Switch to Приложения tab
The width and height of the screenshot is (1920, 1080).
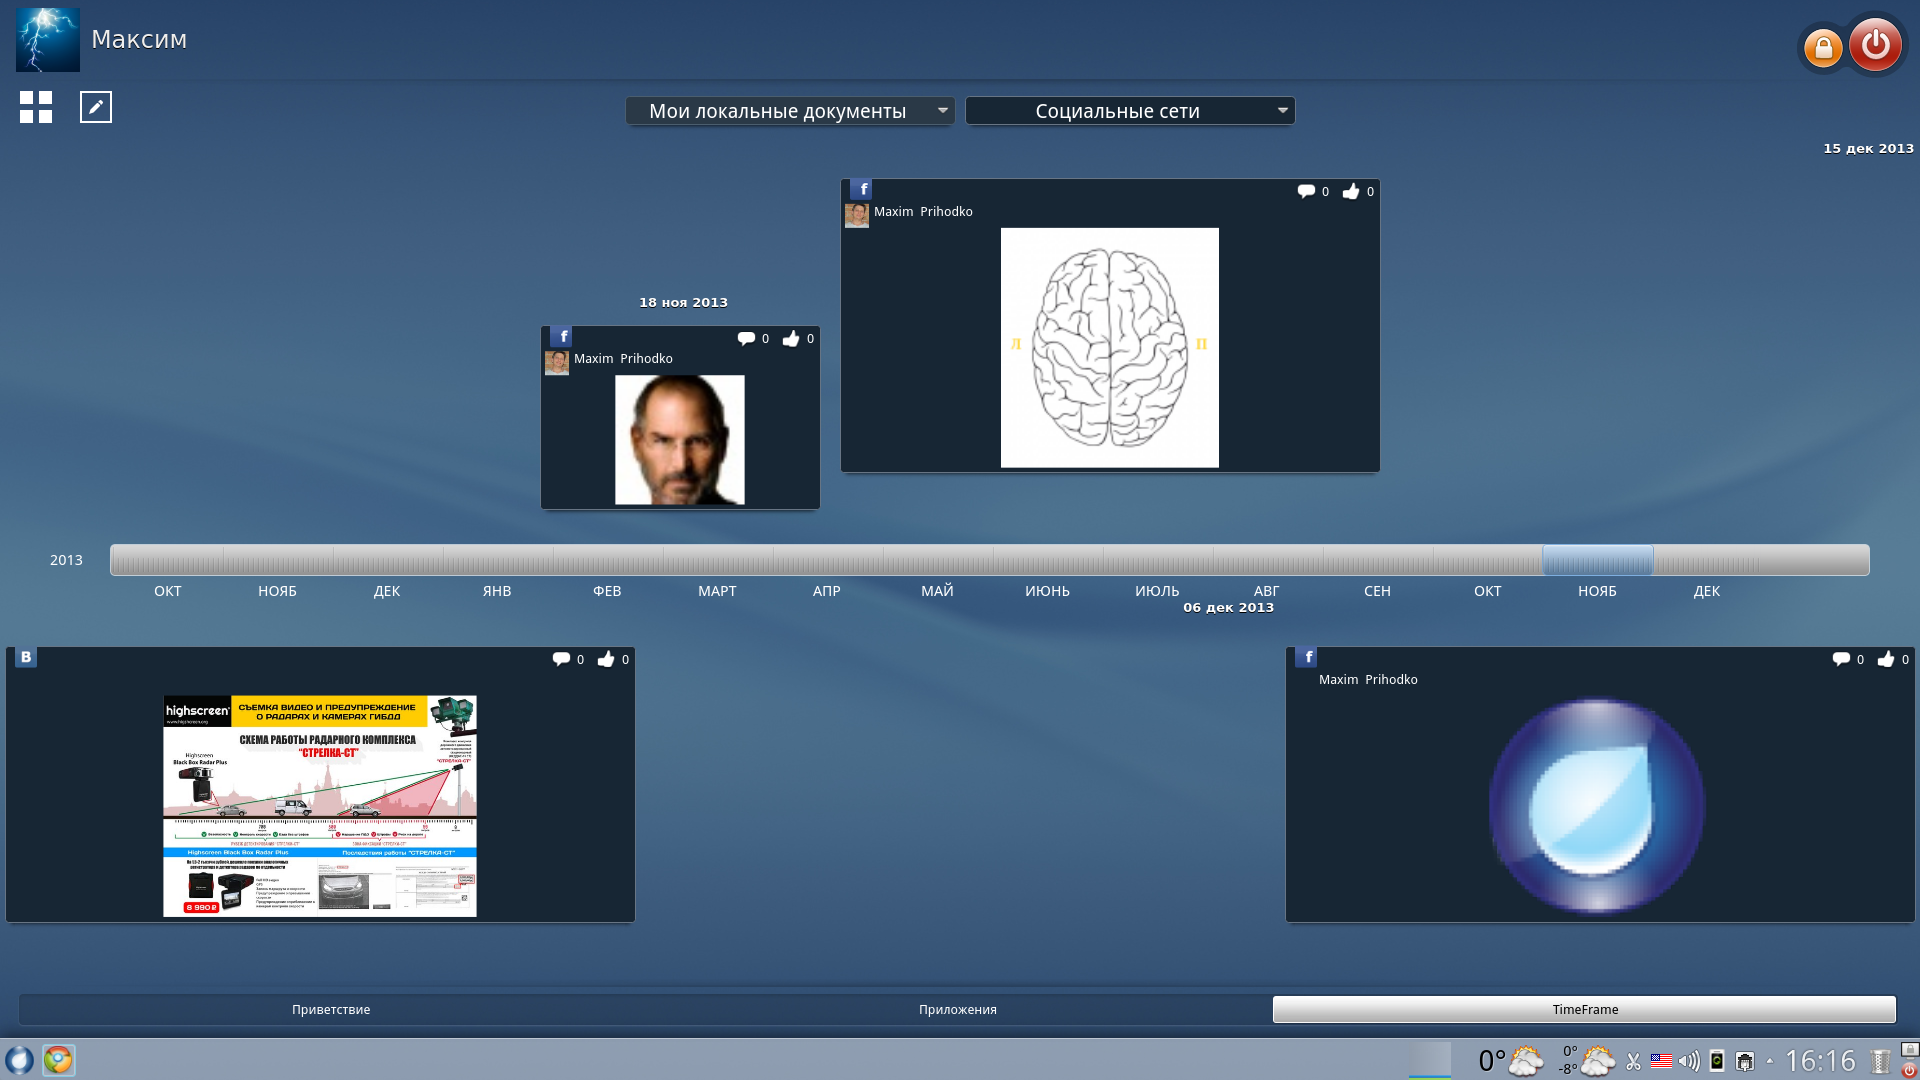click(x=957, y=1009)
